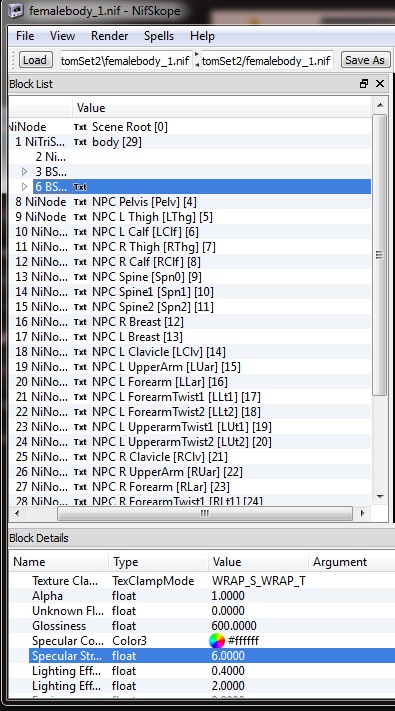Click the Txt icon beside NPC R Calf

(x=80, y=262)
